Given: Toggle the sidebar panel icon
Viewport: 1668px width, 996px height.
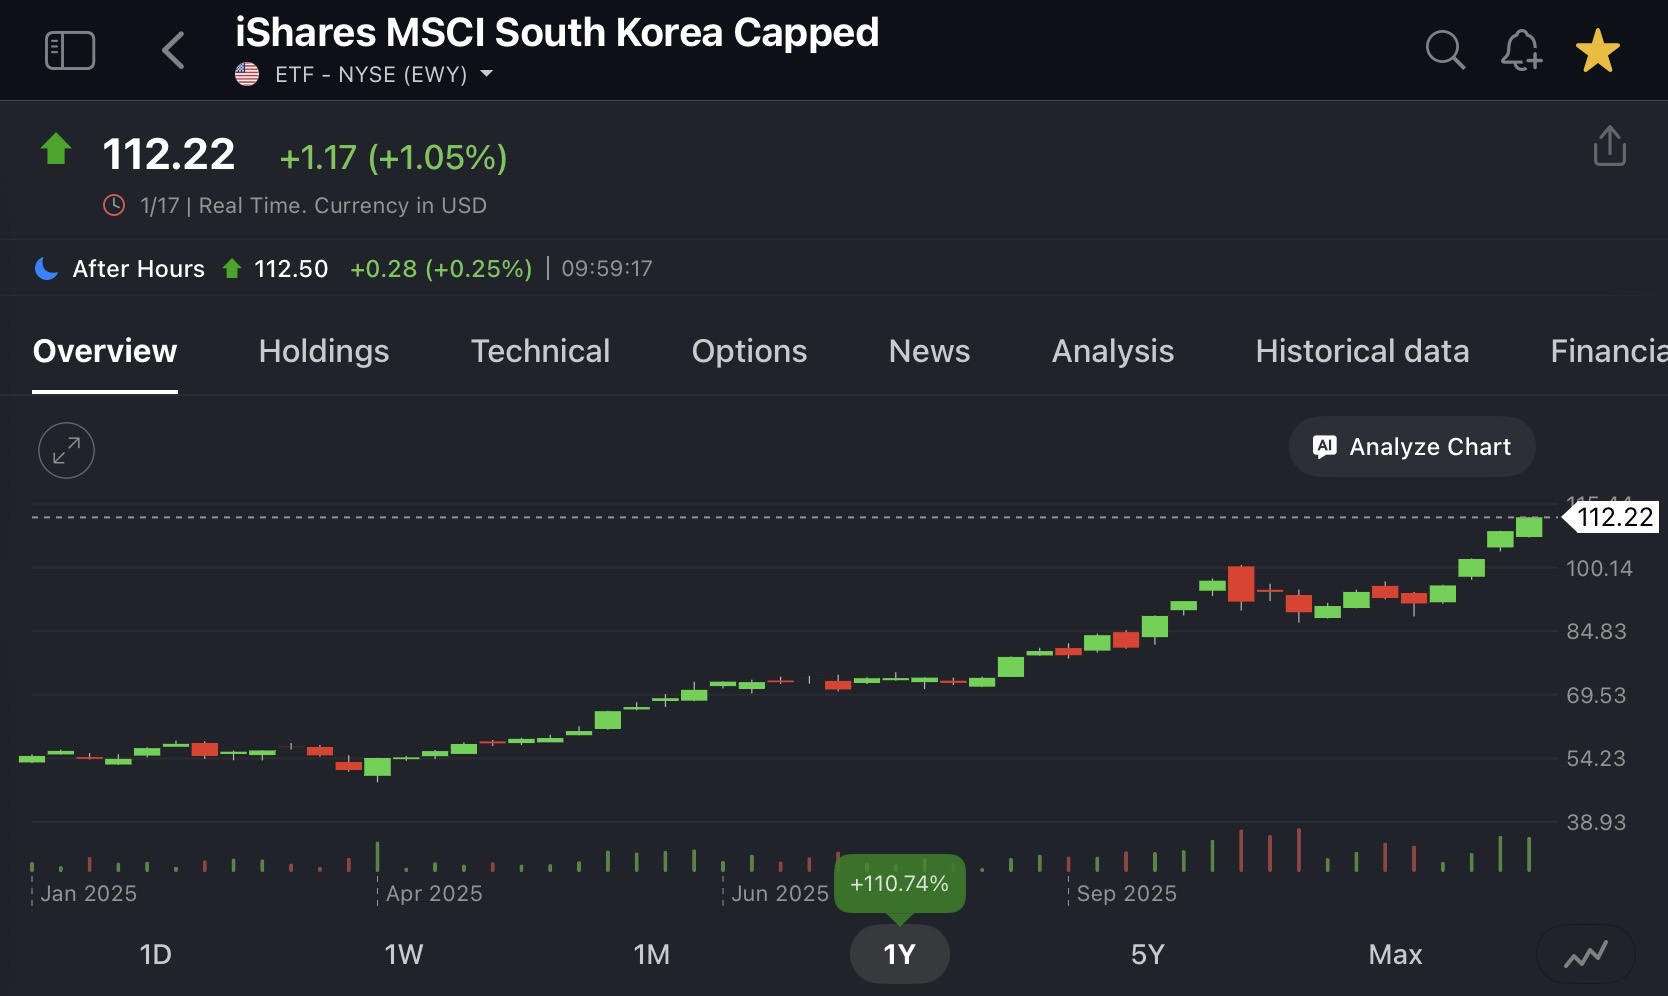Looking at the screenshot, I should (70, 50).
